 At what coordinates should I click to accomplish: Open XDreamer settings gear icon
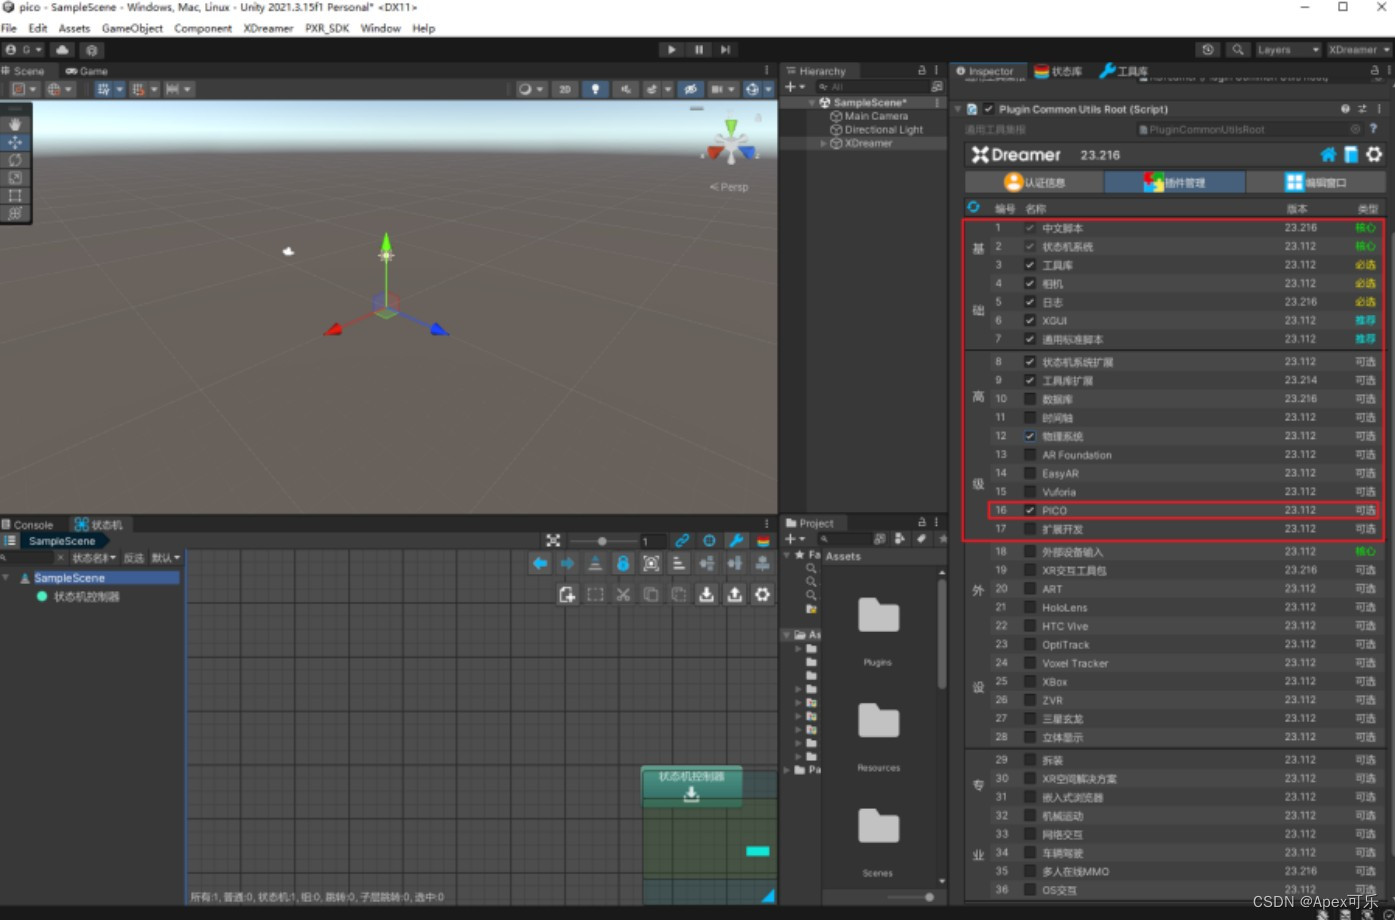1374,154
